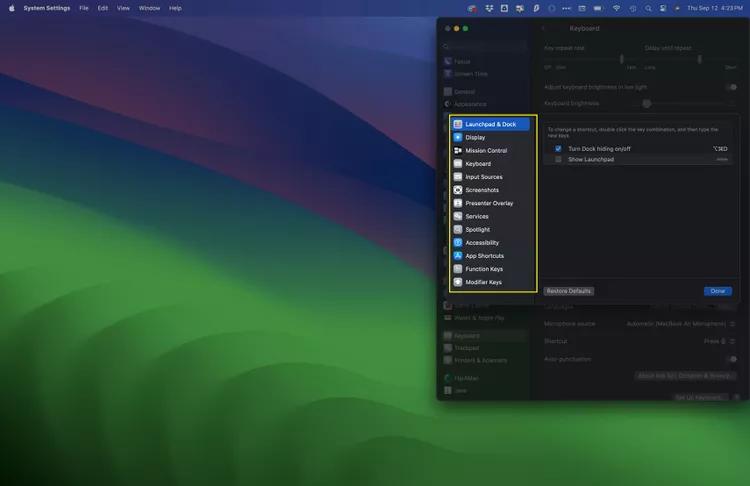
Task: Select the Launchpad & Dock shortcuts category
Action: 490,124
